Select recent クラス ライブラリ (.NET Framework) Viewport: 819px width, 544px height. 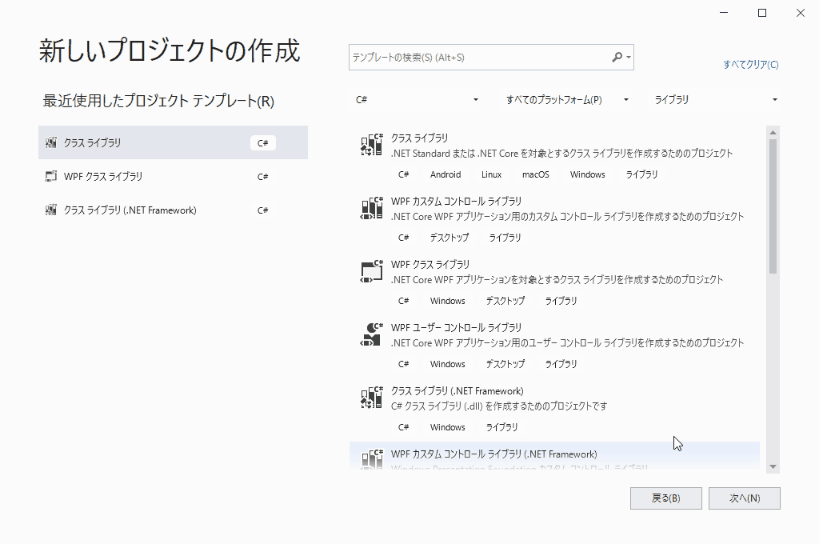pos(173,210)
